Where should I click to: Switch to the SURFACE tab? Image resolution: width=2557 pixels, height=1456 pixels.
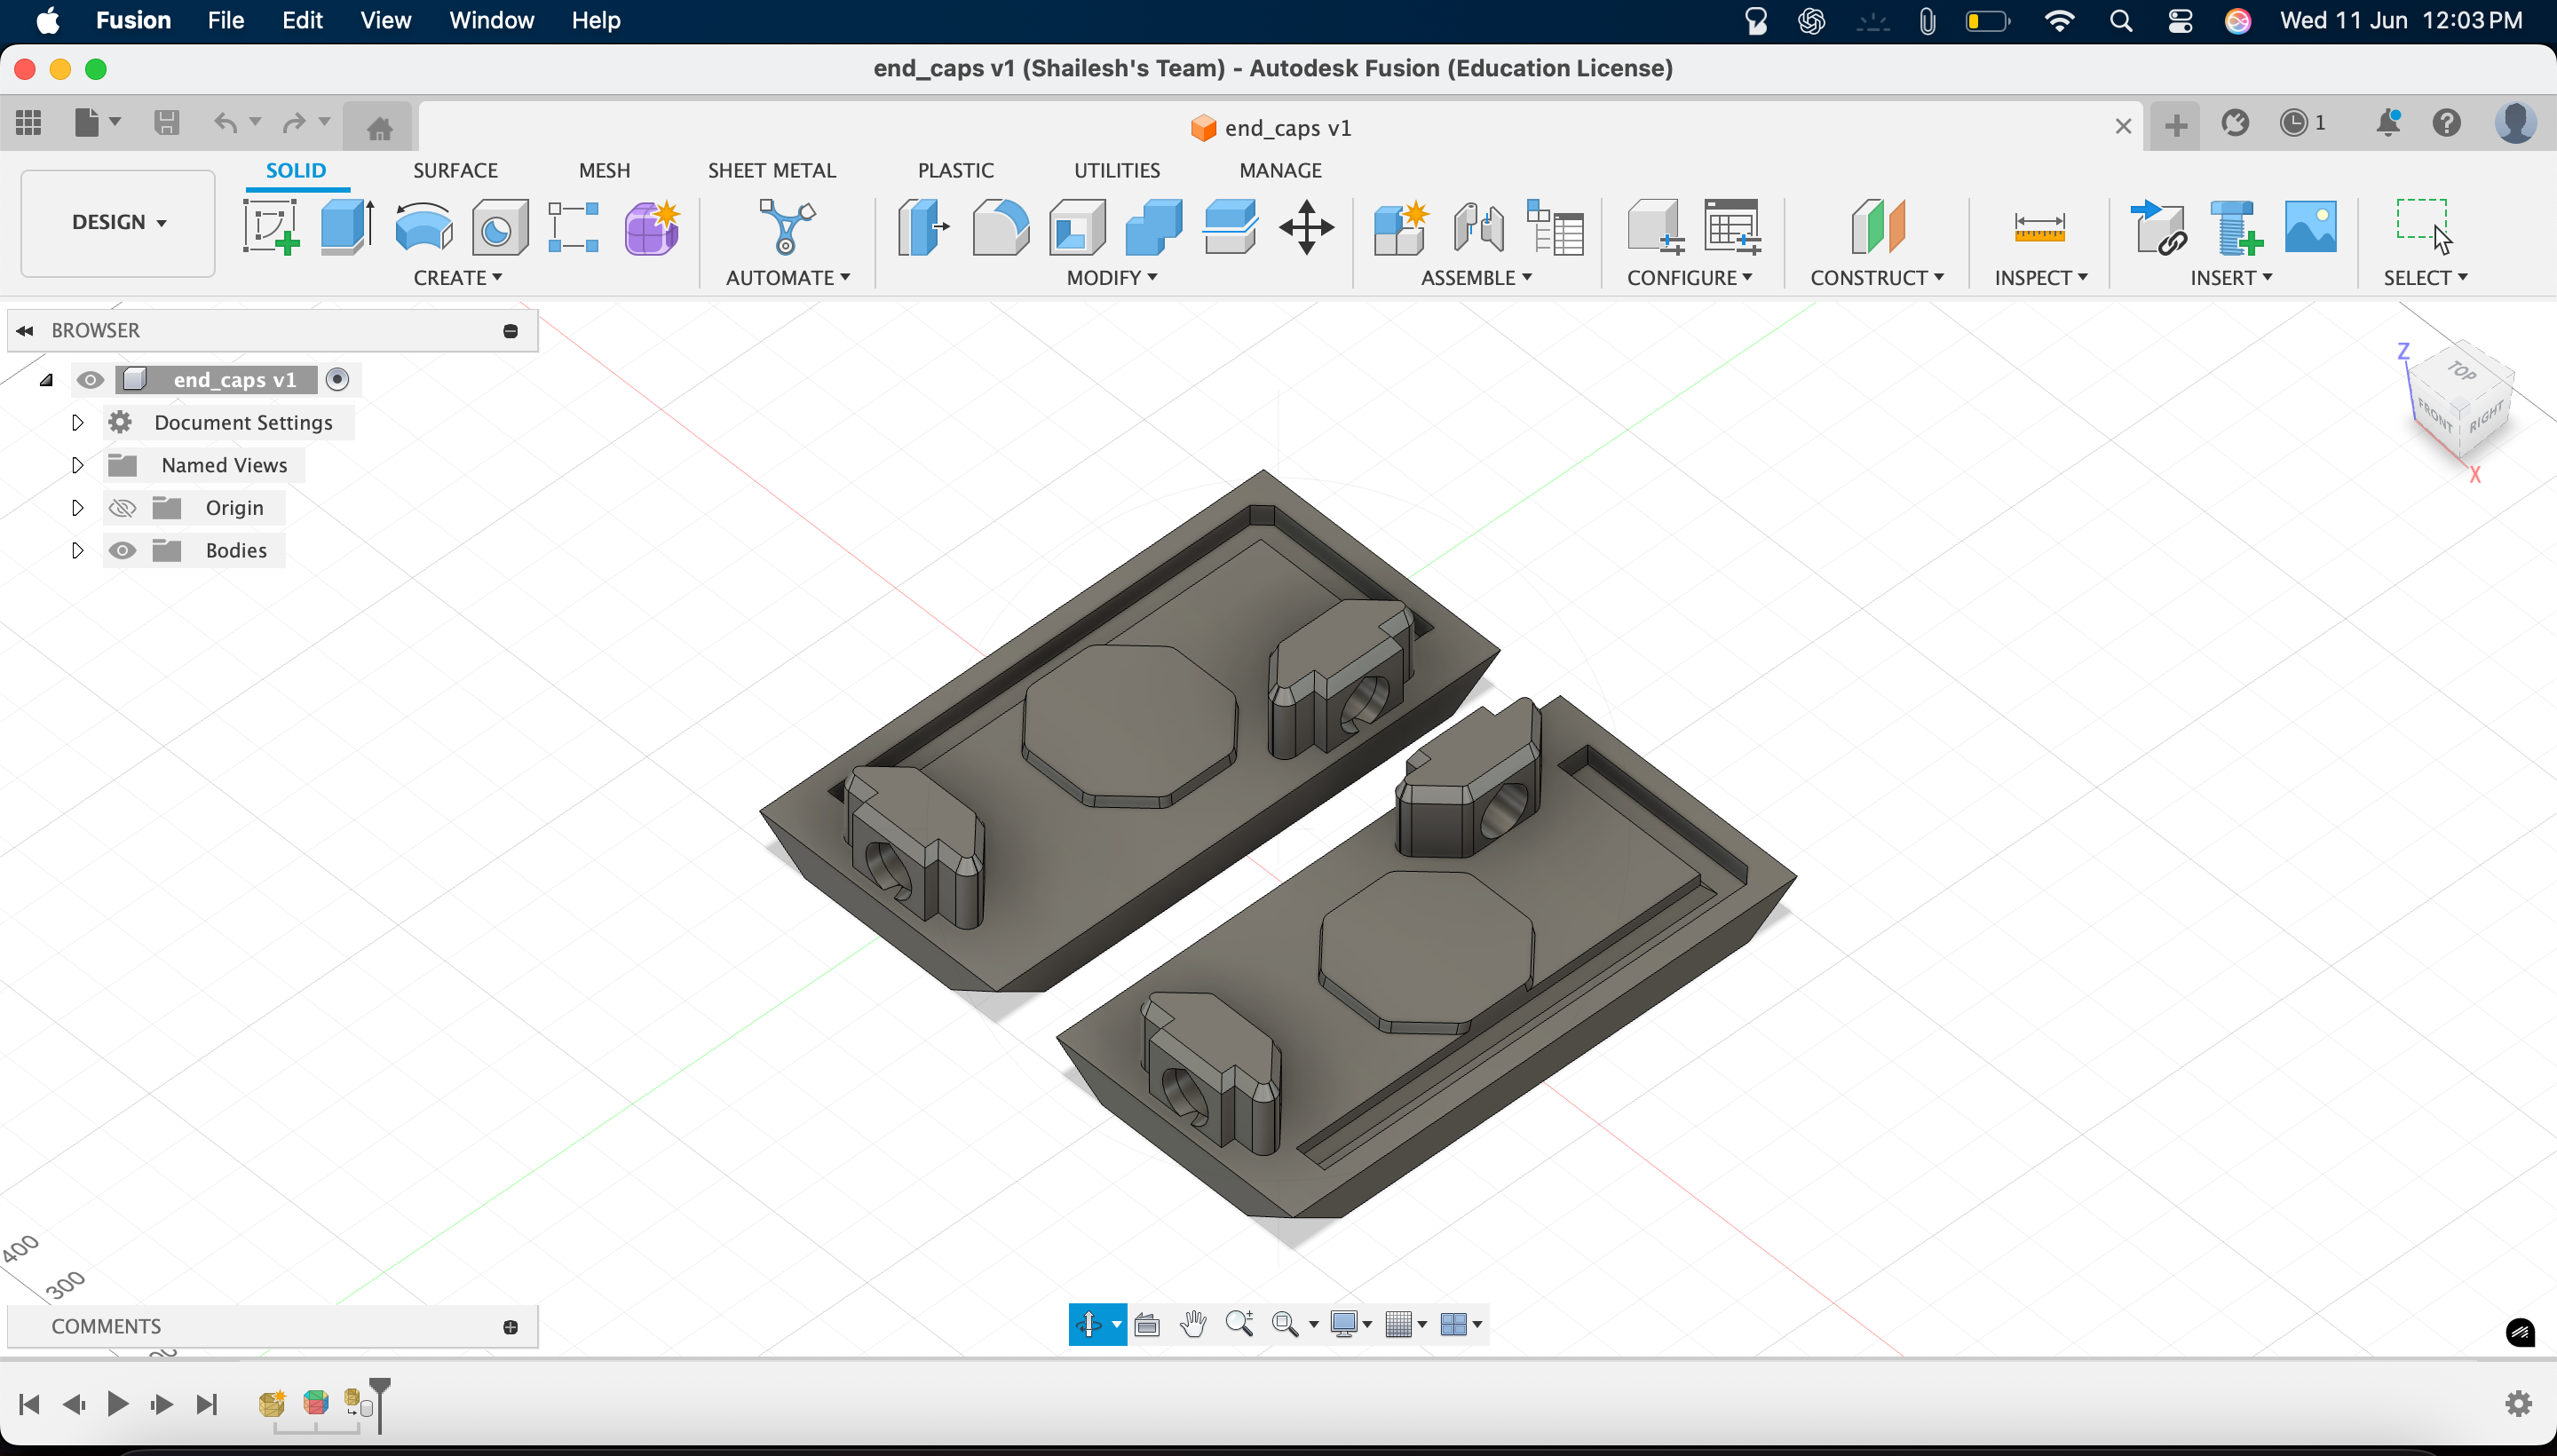coord(455,170)
